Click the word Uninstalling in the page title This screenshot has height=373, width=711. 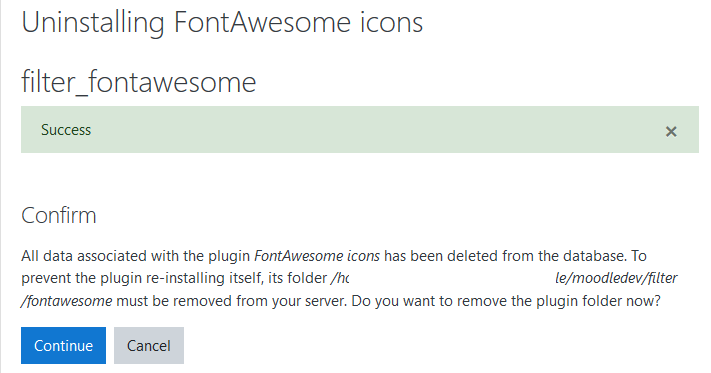(x=93, y=23)
